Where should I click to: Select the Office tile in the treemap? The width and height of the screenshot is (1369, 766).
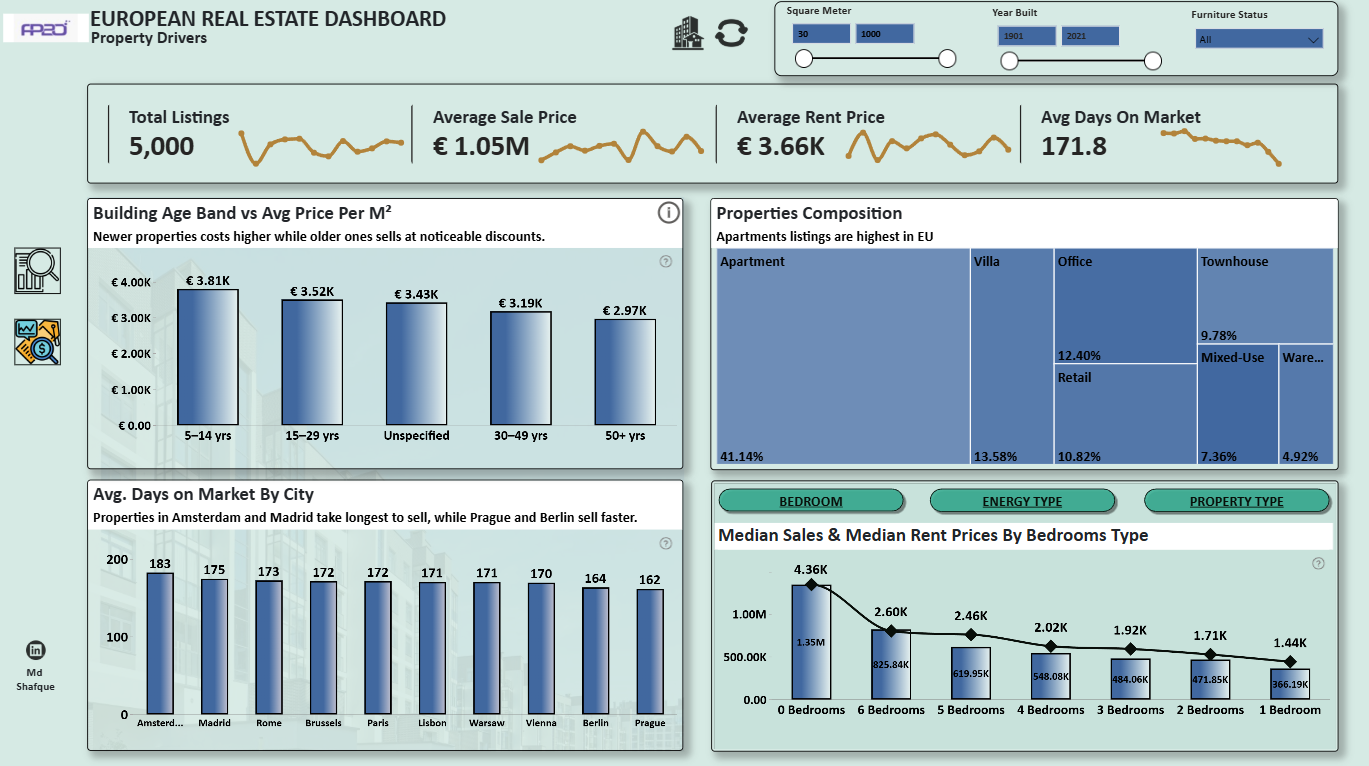click(1125, 307)
